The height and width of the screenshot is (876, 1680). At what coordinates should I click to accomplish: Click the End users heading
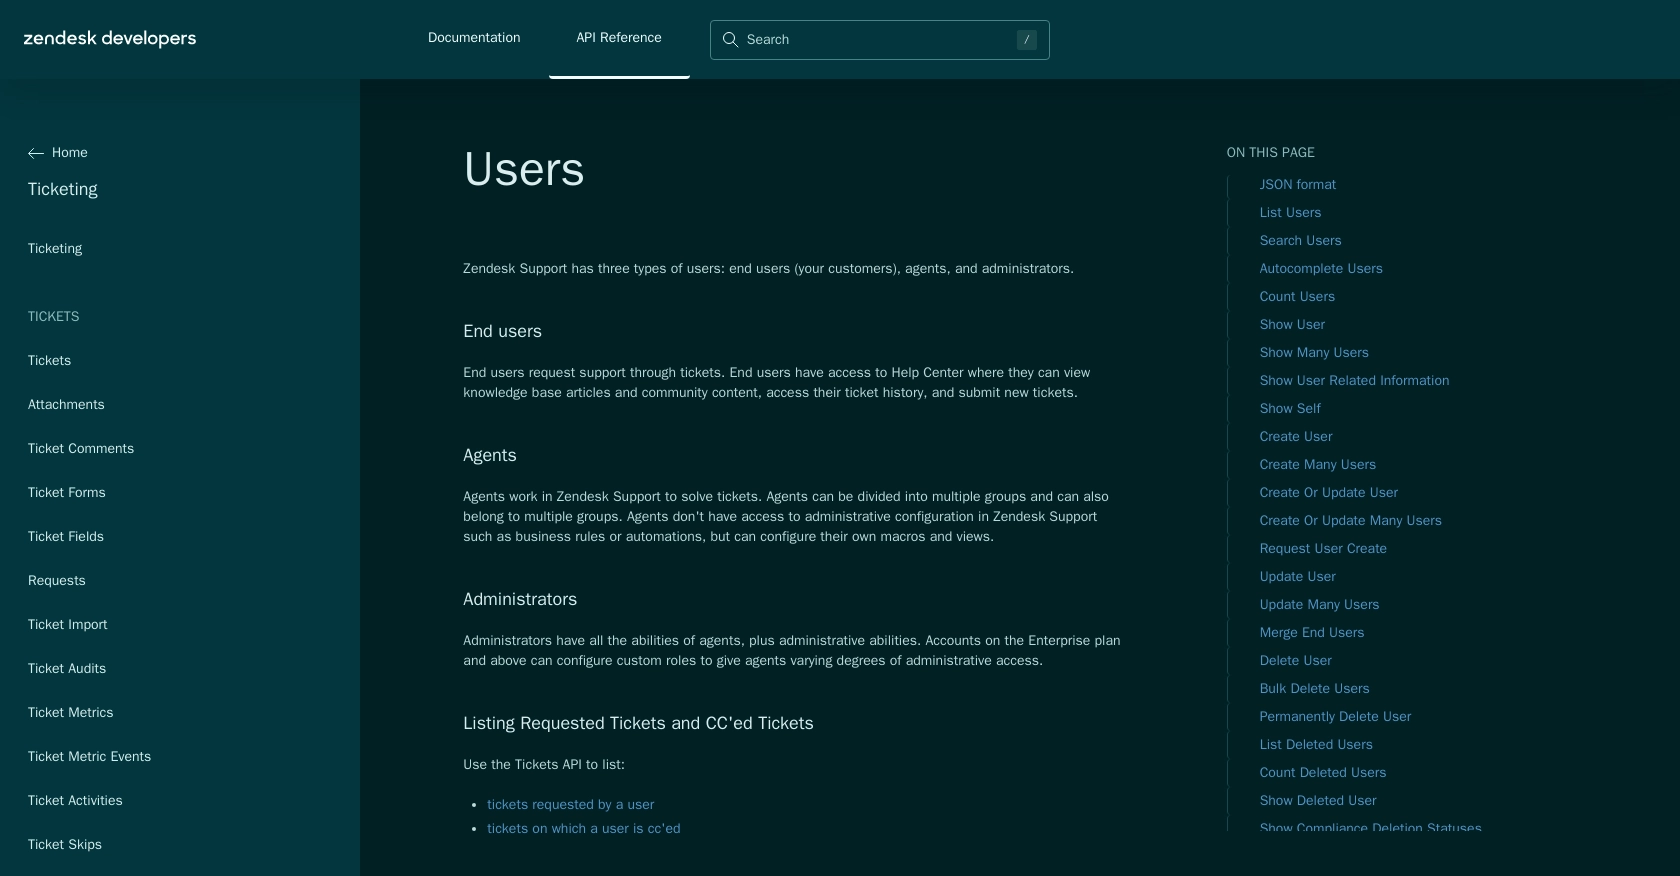click(x=502, y=332)
